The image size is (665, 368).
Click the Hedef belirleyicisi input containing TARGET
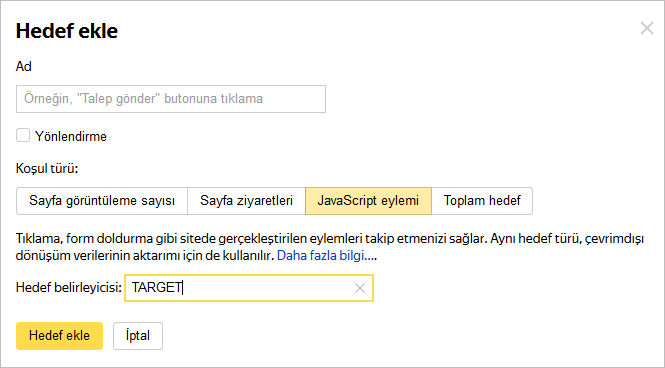249,288
